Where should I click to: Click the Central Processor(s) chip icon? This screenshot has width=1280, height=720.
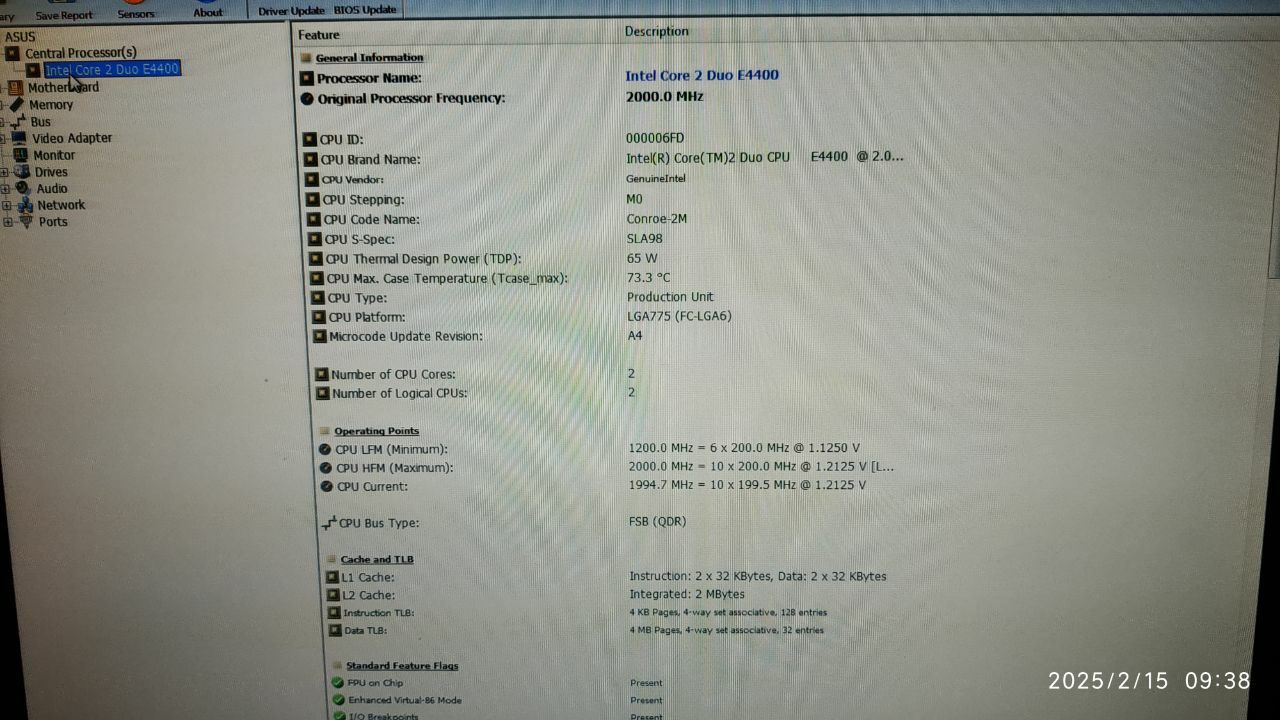click(13, 53)
